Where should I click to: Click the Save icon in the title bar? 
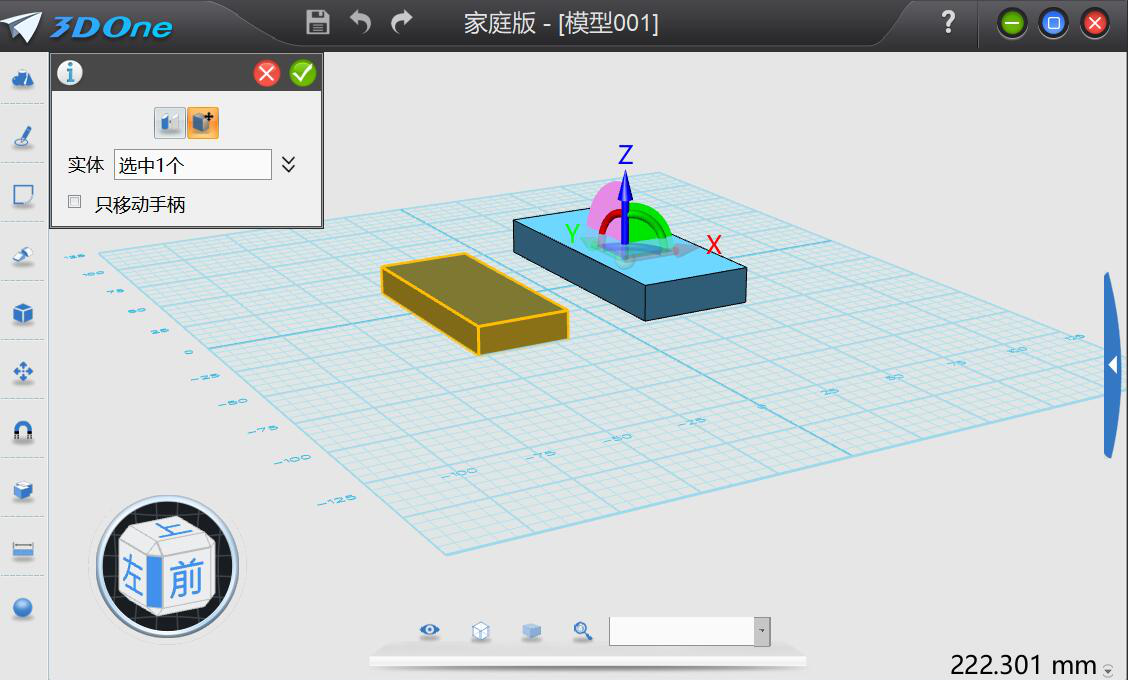(316, 21)
